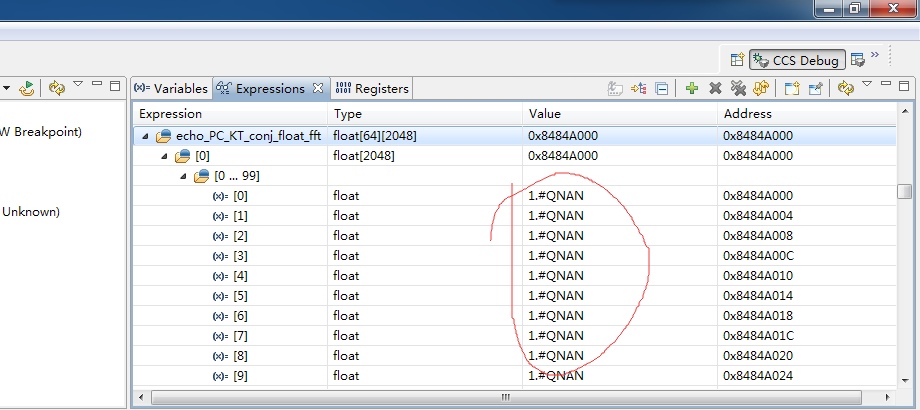This screenshot has width=920, height=410.
Task: Toggle continuous refresh in left Debug panel
Action: pyautogui.click(x=56, y=89)
